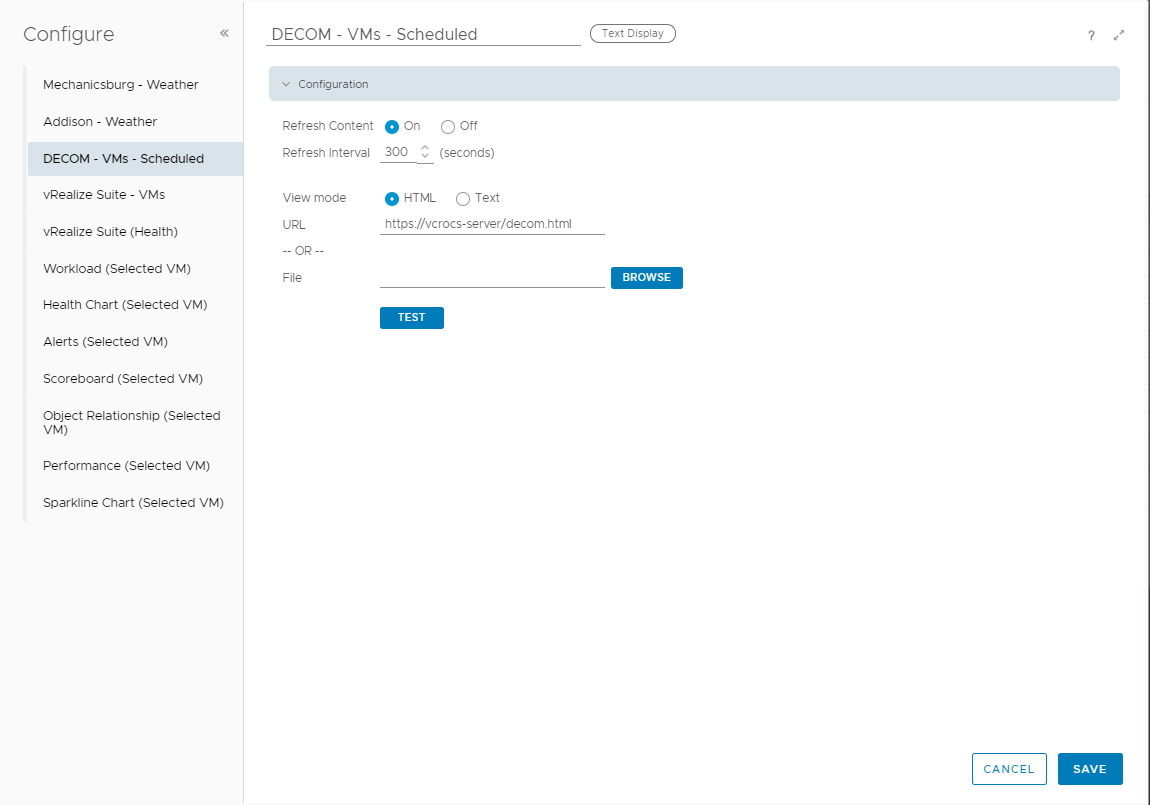The height and width of the screenshot is (805, 1150).
Task: Save the widget configuration
Action: 1089,769
